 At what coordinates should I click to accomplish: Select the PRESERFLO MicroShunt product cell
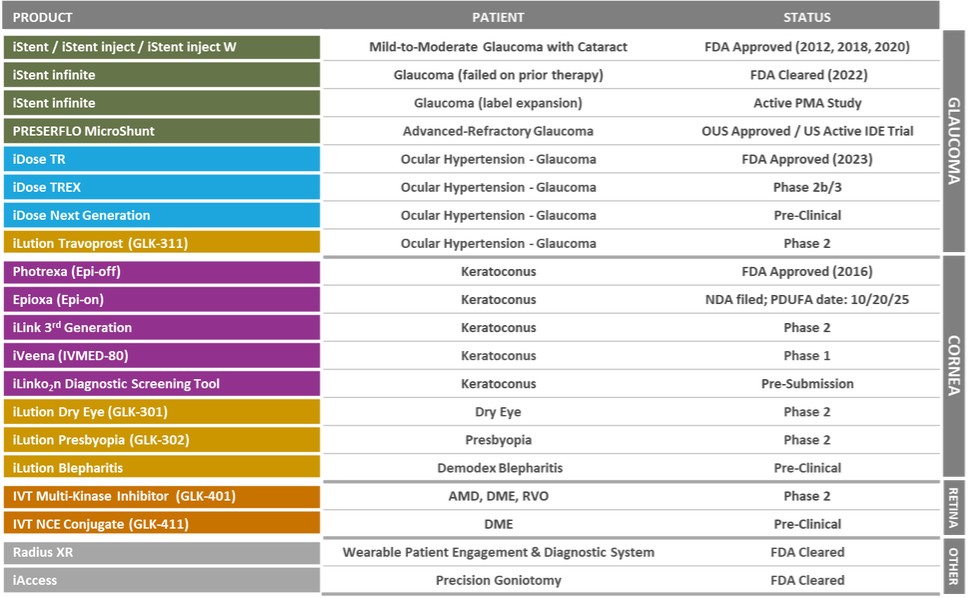click(x=162, y=131)
